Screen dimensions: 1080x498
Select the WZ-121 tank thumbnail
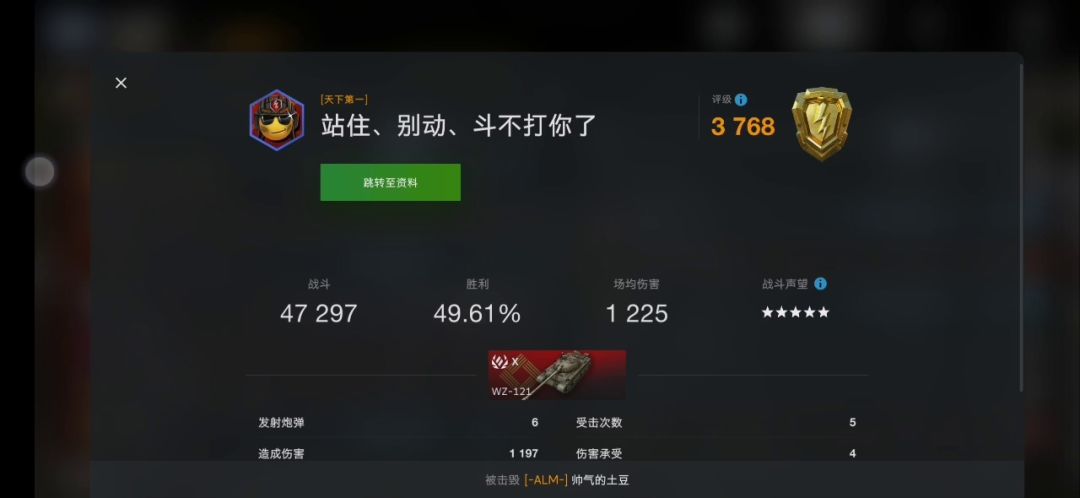click(557, 375)
